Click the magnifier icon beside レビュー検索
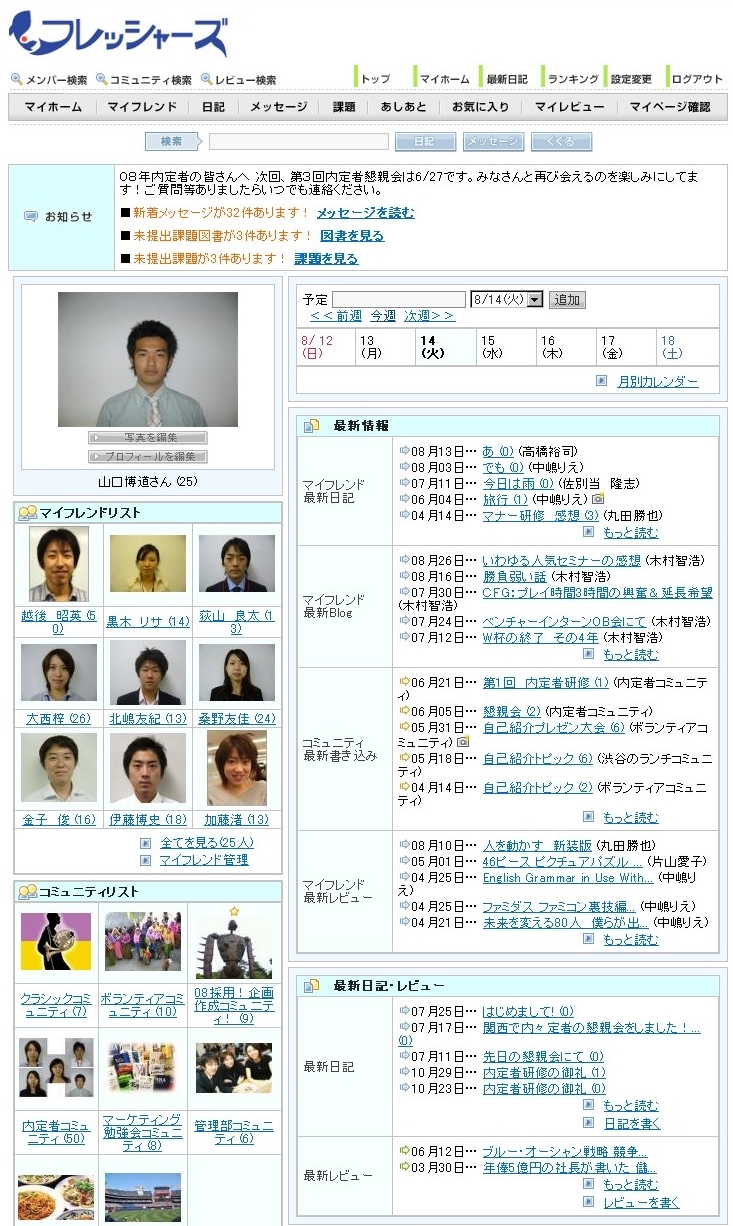The width and height of the screenshot is (733, 1226). [x=206, y=79]
